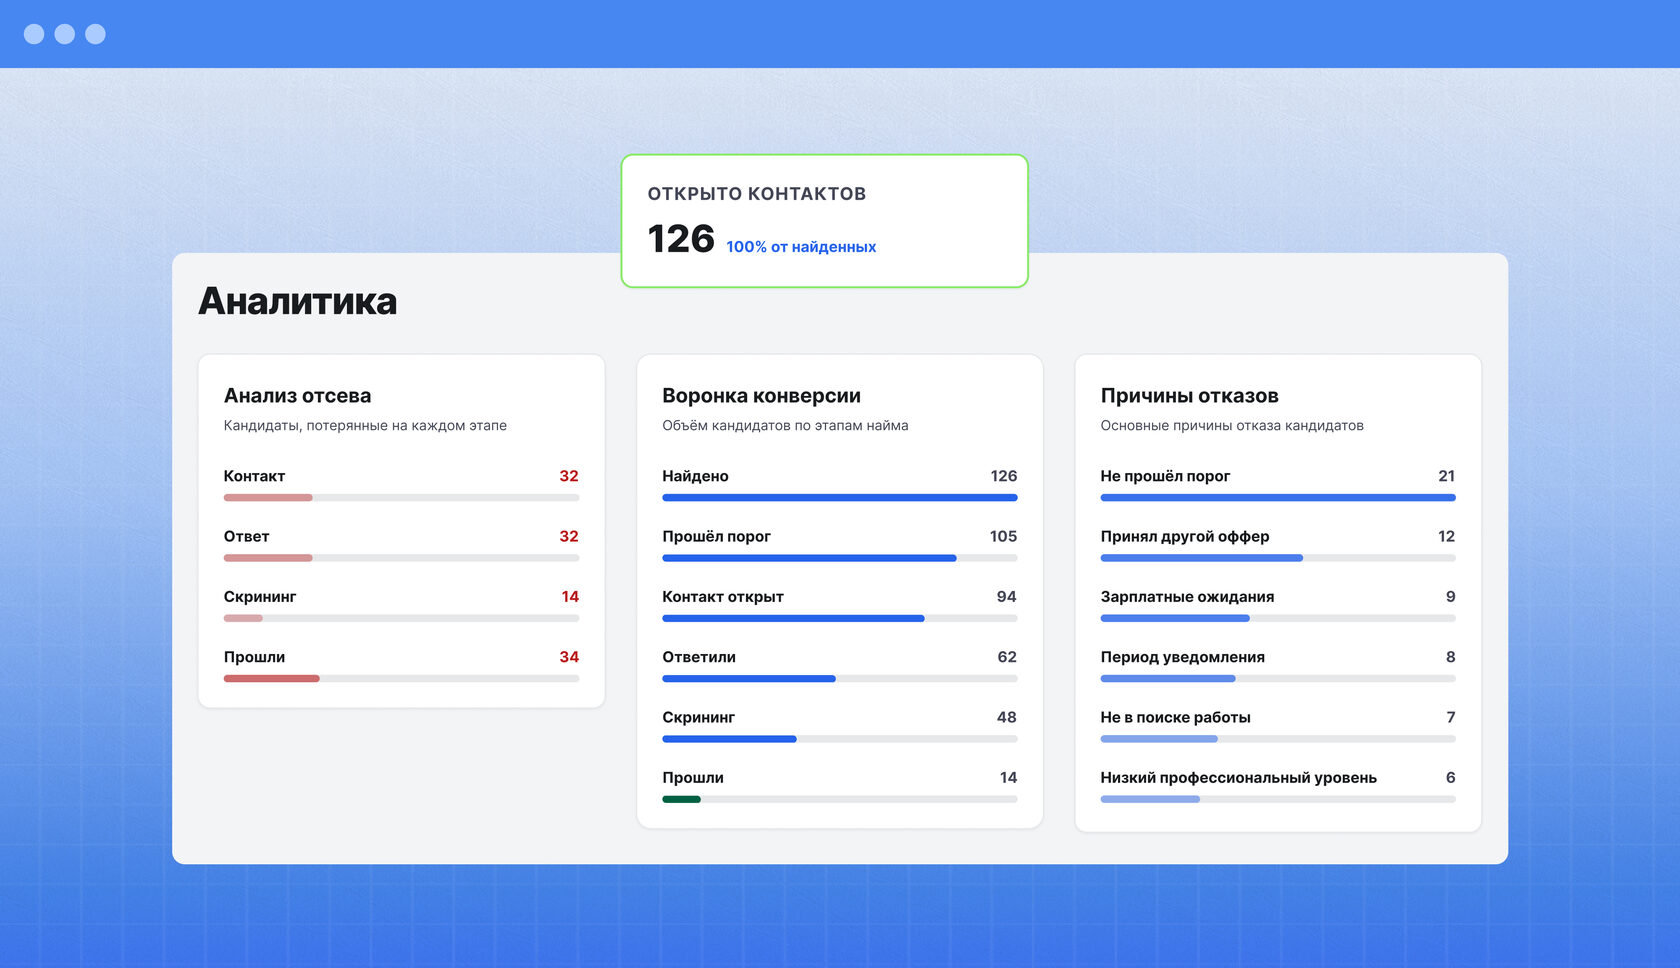This screenshot has height=968, width=1680.
Task: Click the value 6 for Низкий профессиональный уровень
Action: pos(1451,777)
